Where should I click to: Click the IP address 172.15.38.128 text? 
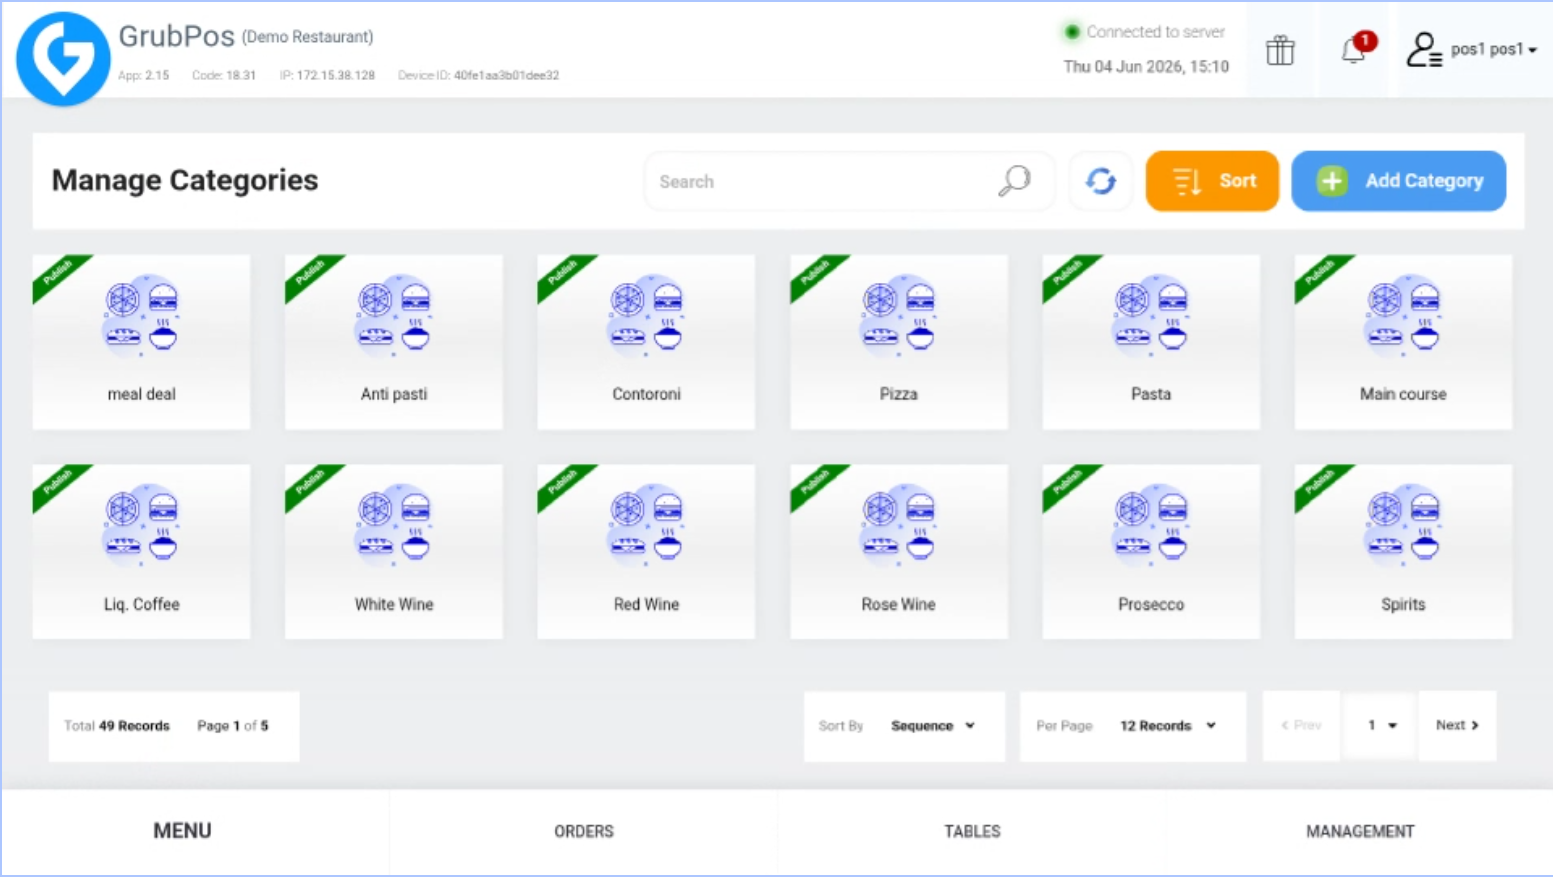327,75
